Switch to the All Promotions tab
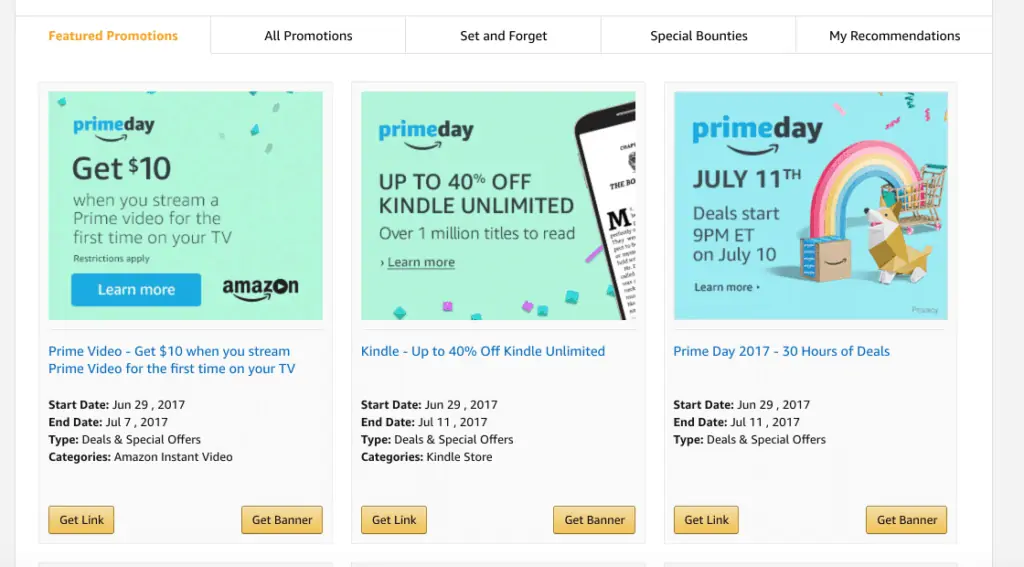This screenshot has height=567, width=1024. tap(308, 36)
